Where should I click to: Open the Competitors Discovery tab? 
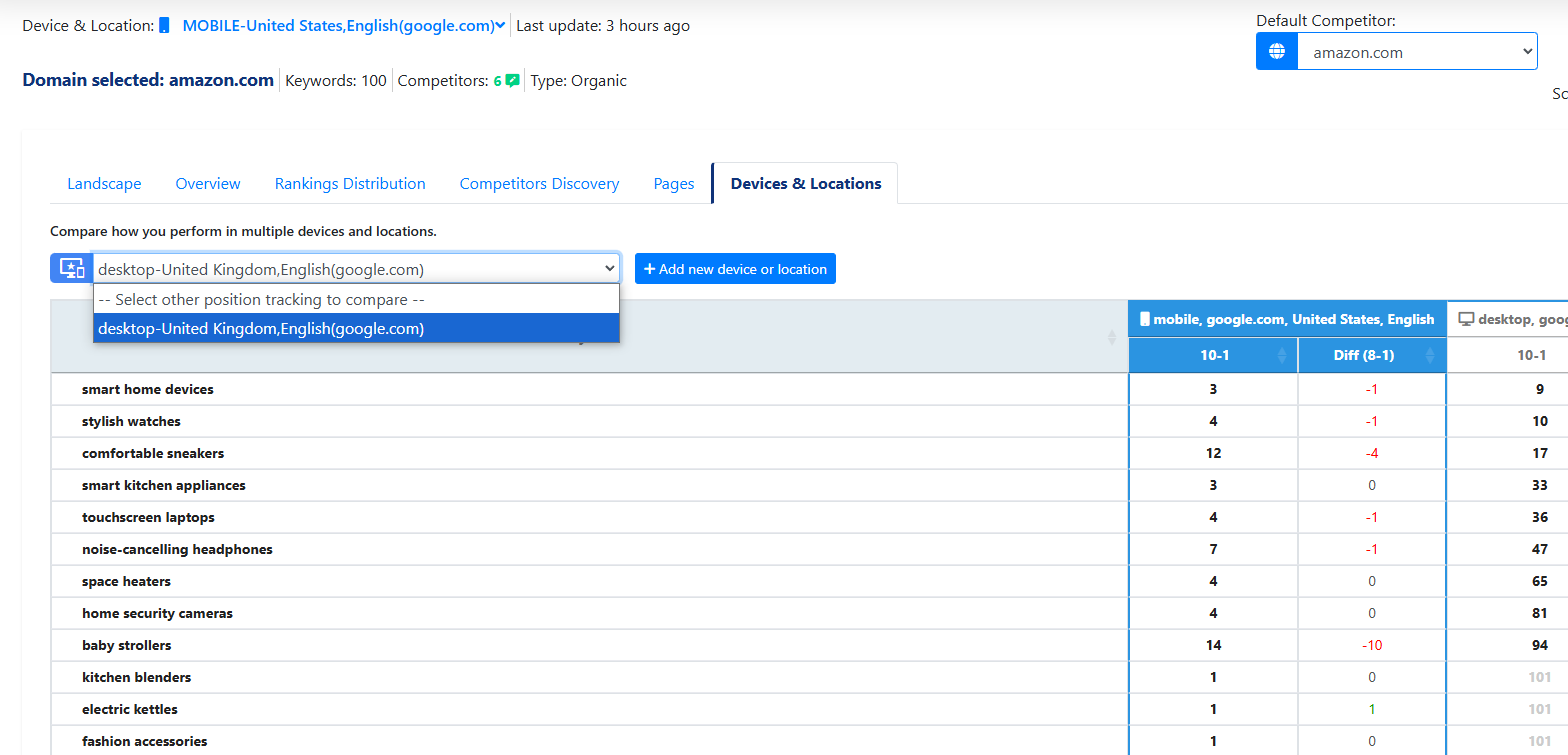pyautogui.click(x=539, y=184)
